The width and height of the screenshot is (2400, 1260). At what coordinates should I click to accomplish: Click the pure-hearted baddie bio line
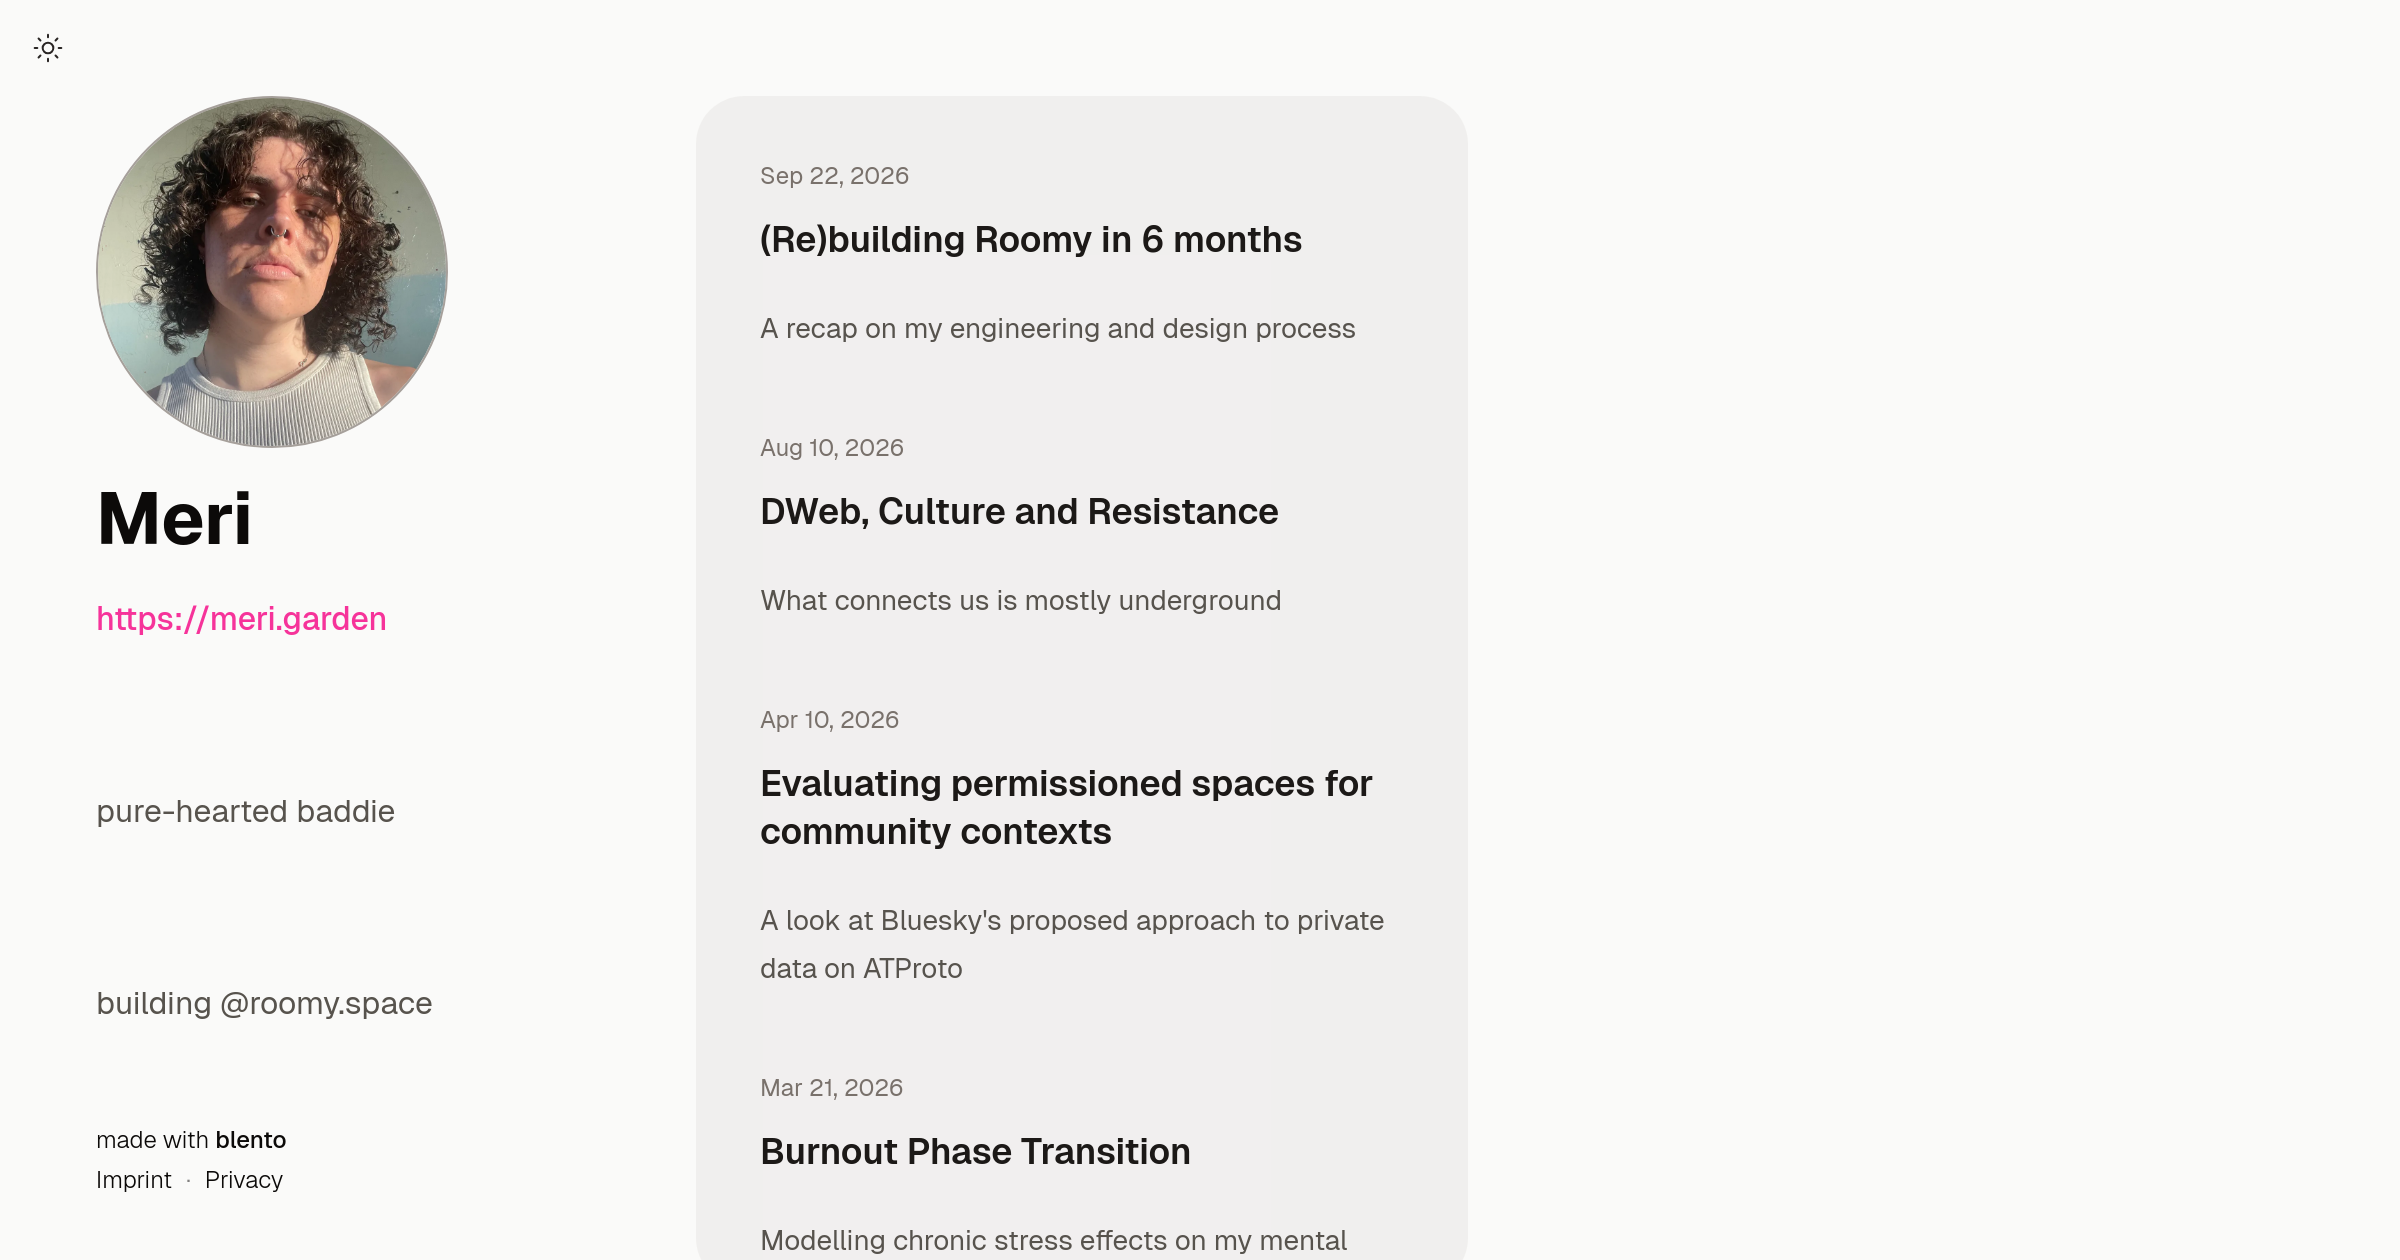[x=245, y=812]
